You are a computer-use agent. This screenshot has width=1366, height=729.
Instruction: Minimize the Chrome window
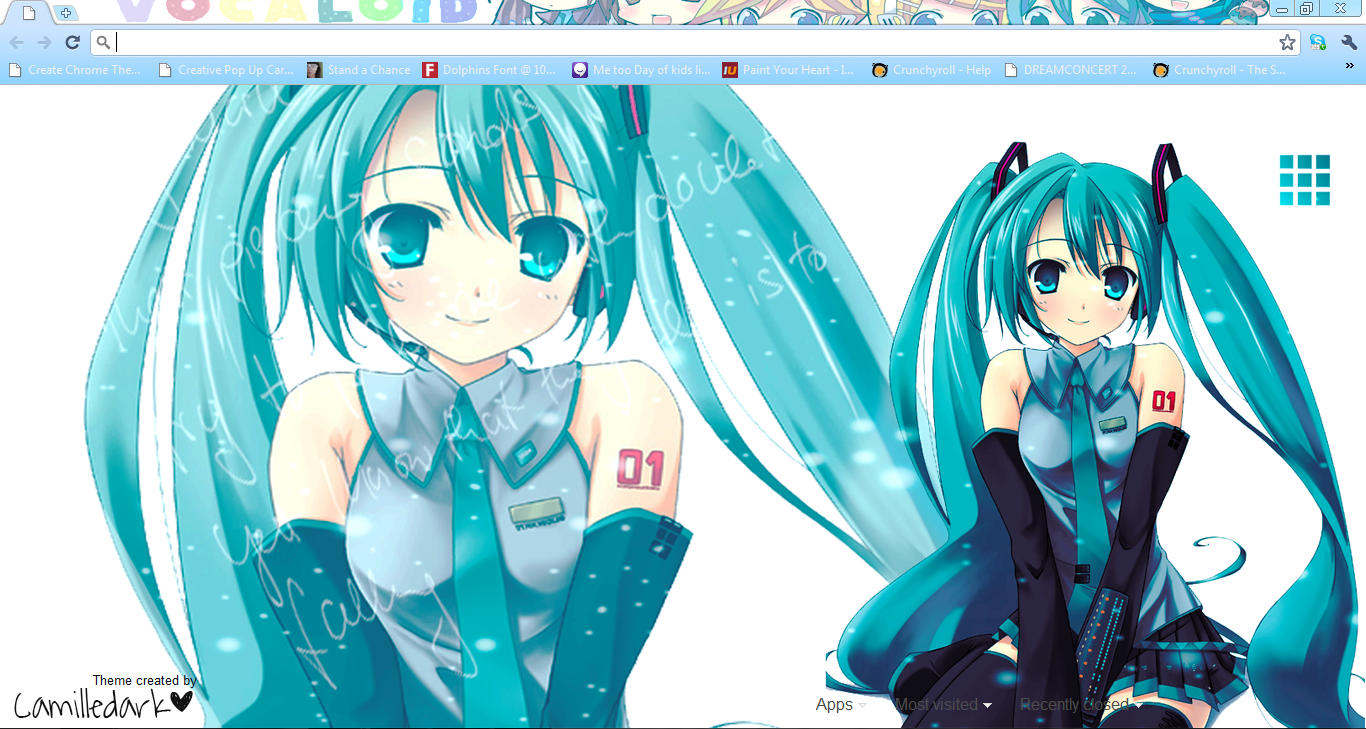[x=1282, y=9]
